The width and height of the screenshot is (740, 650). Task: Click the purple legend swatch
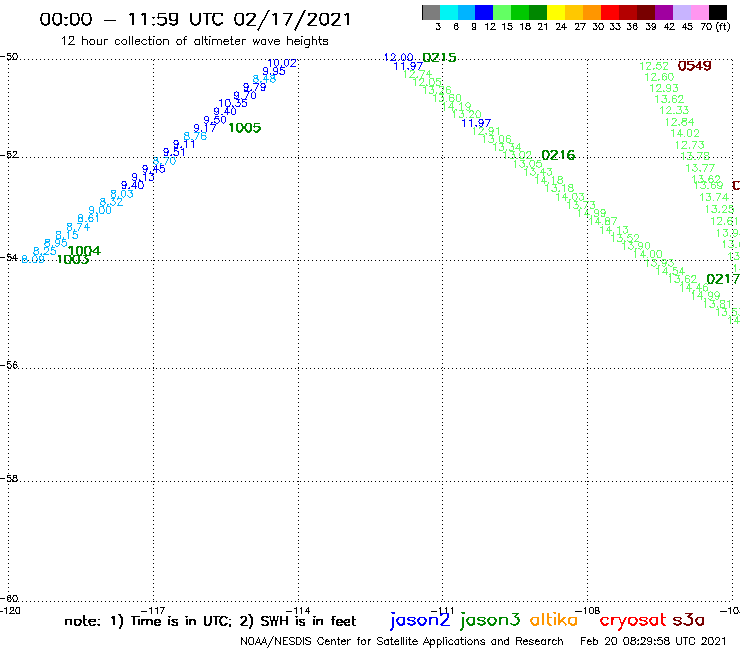[664, 12]
